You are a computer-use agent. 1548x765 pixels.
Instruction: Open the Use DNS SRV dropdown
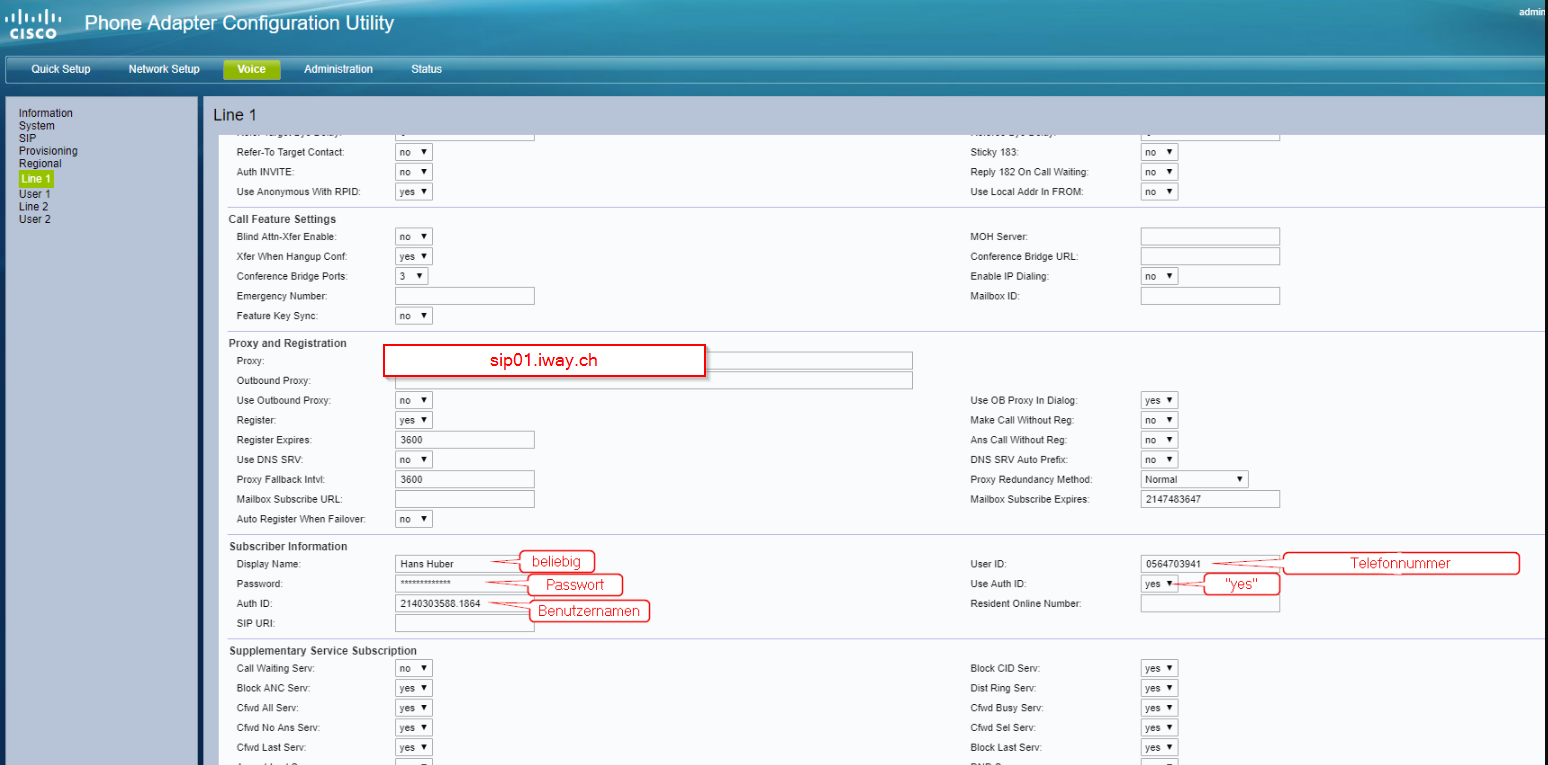coord(414,460)
